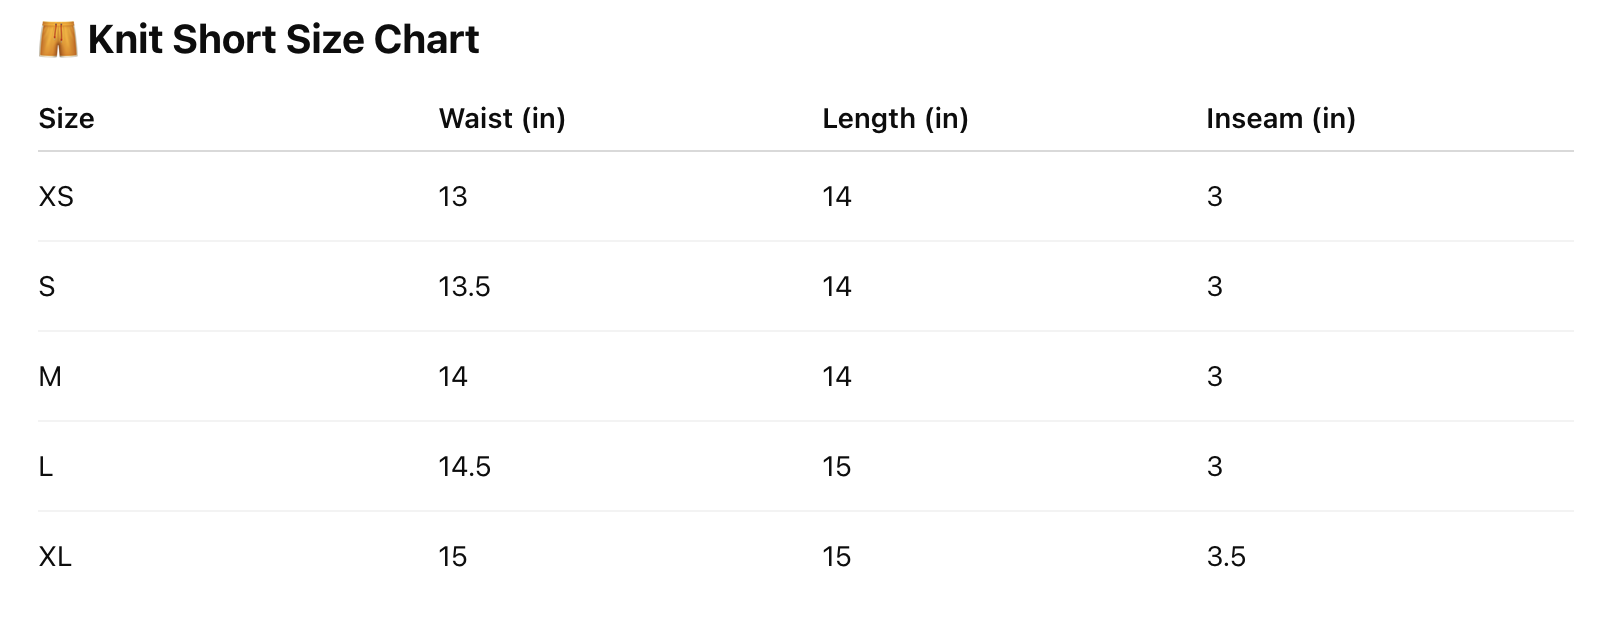The height and width of the screenshot is (644, 1604).
Task: Click the XS waist value 13
Action: click(x=453, y=196)
